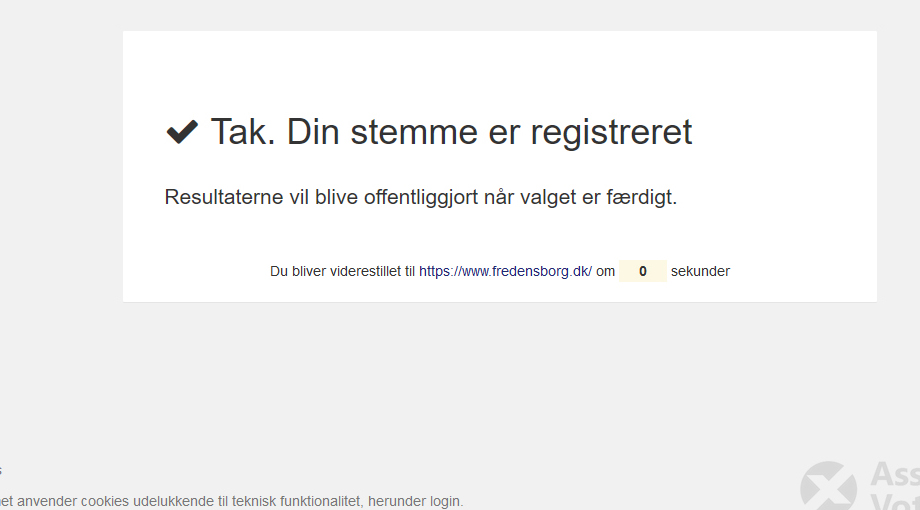
Task: Click the countdown box showing 0
Action: (642, 271)
